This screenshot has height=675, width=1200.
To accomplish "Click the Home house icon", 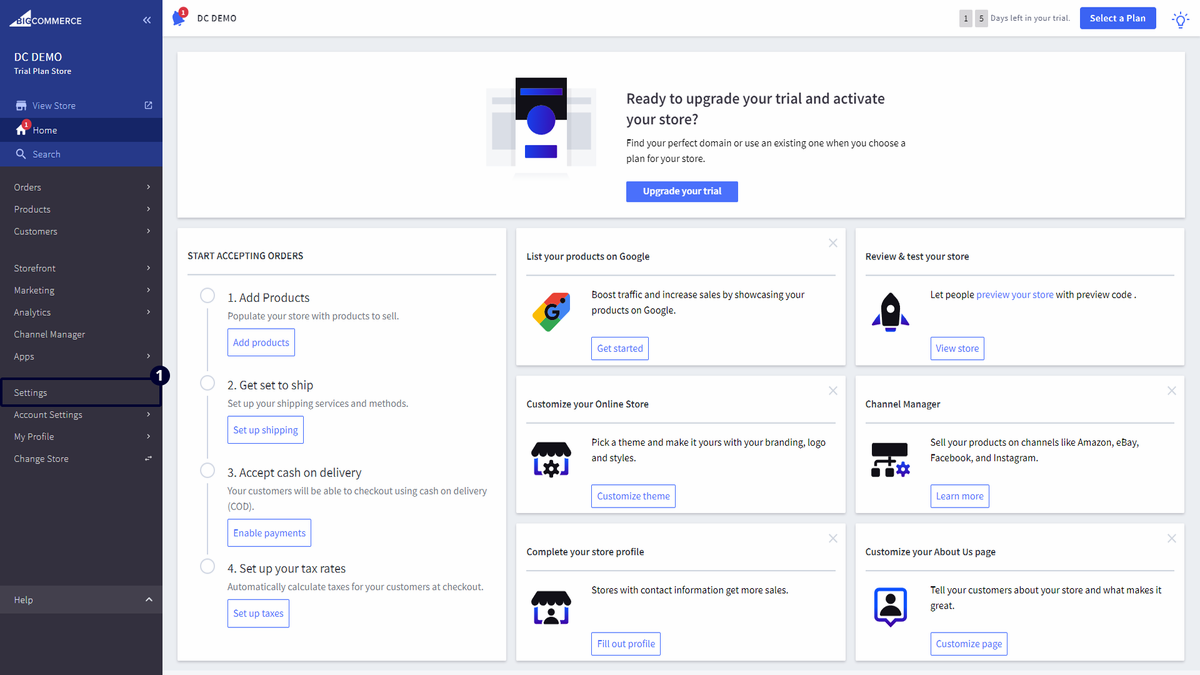I will [x=21, y=130].
